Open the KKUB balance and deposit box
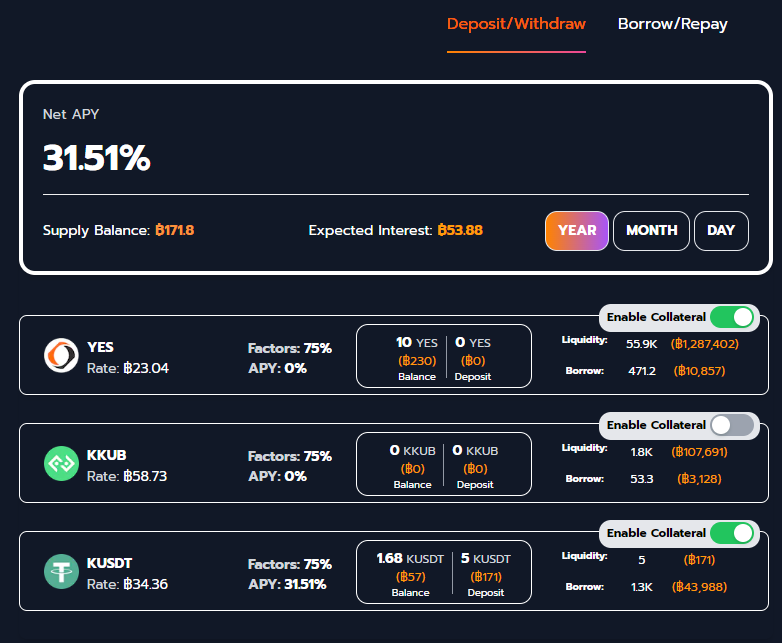The height and width of the screenshot is (643, 782). (444, 463)
